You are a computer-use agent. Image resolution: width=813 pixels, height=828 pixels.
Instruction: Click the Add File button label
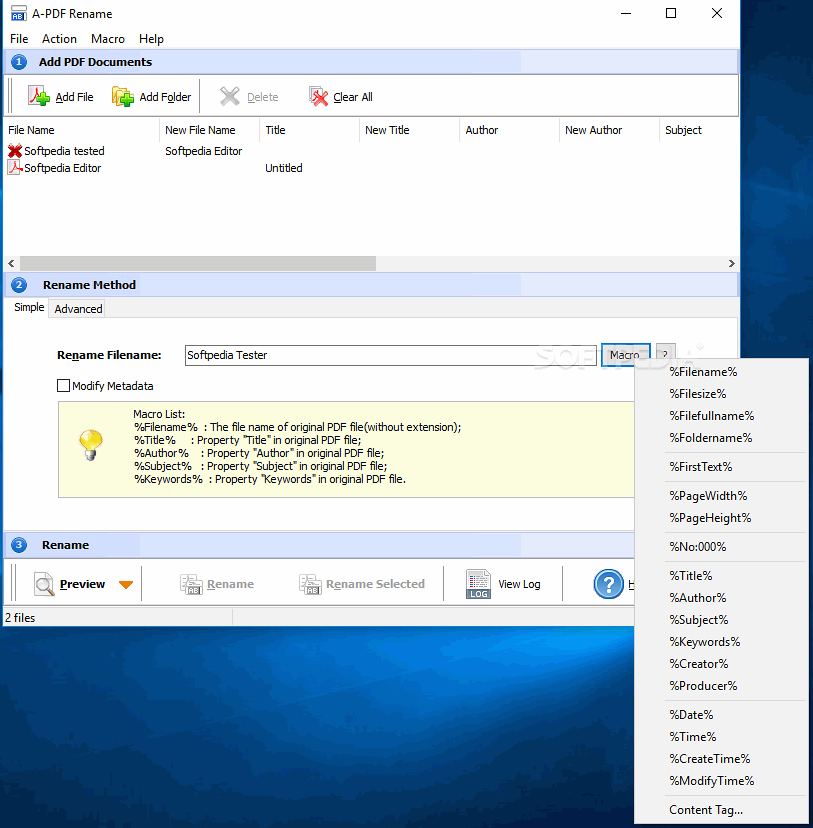(x=74, y=97)
